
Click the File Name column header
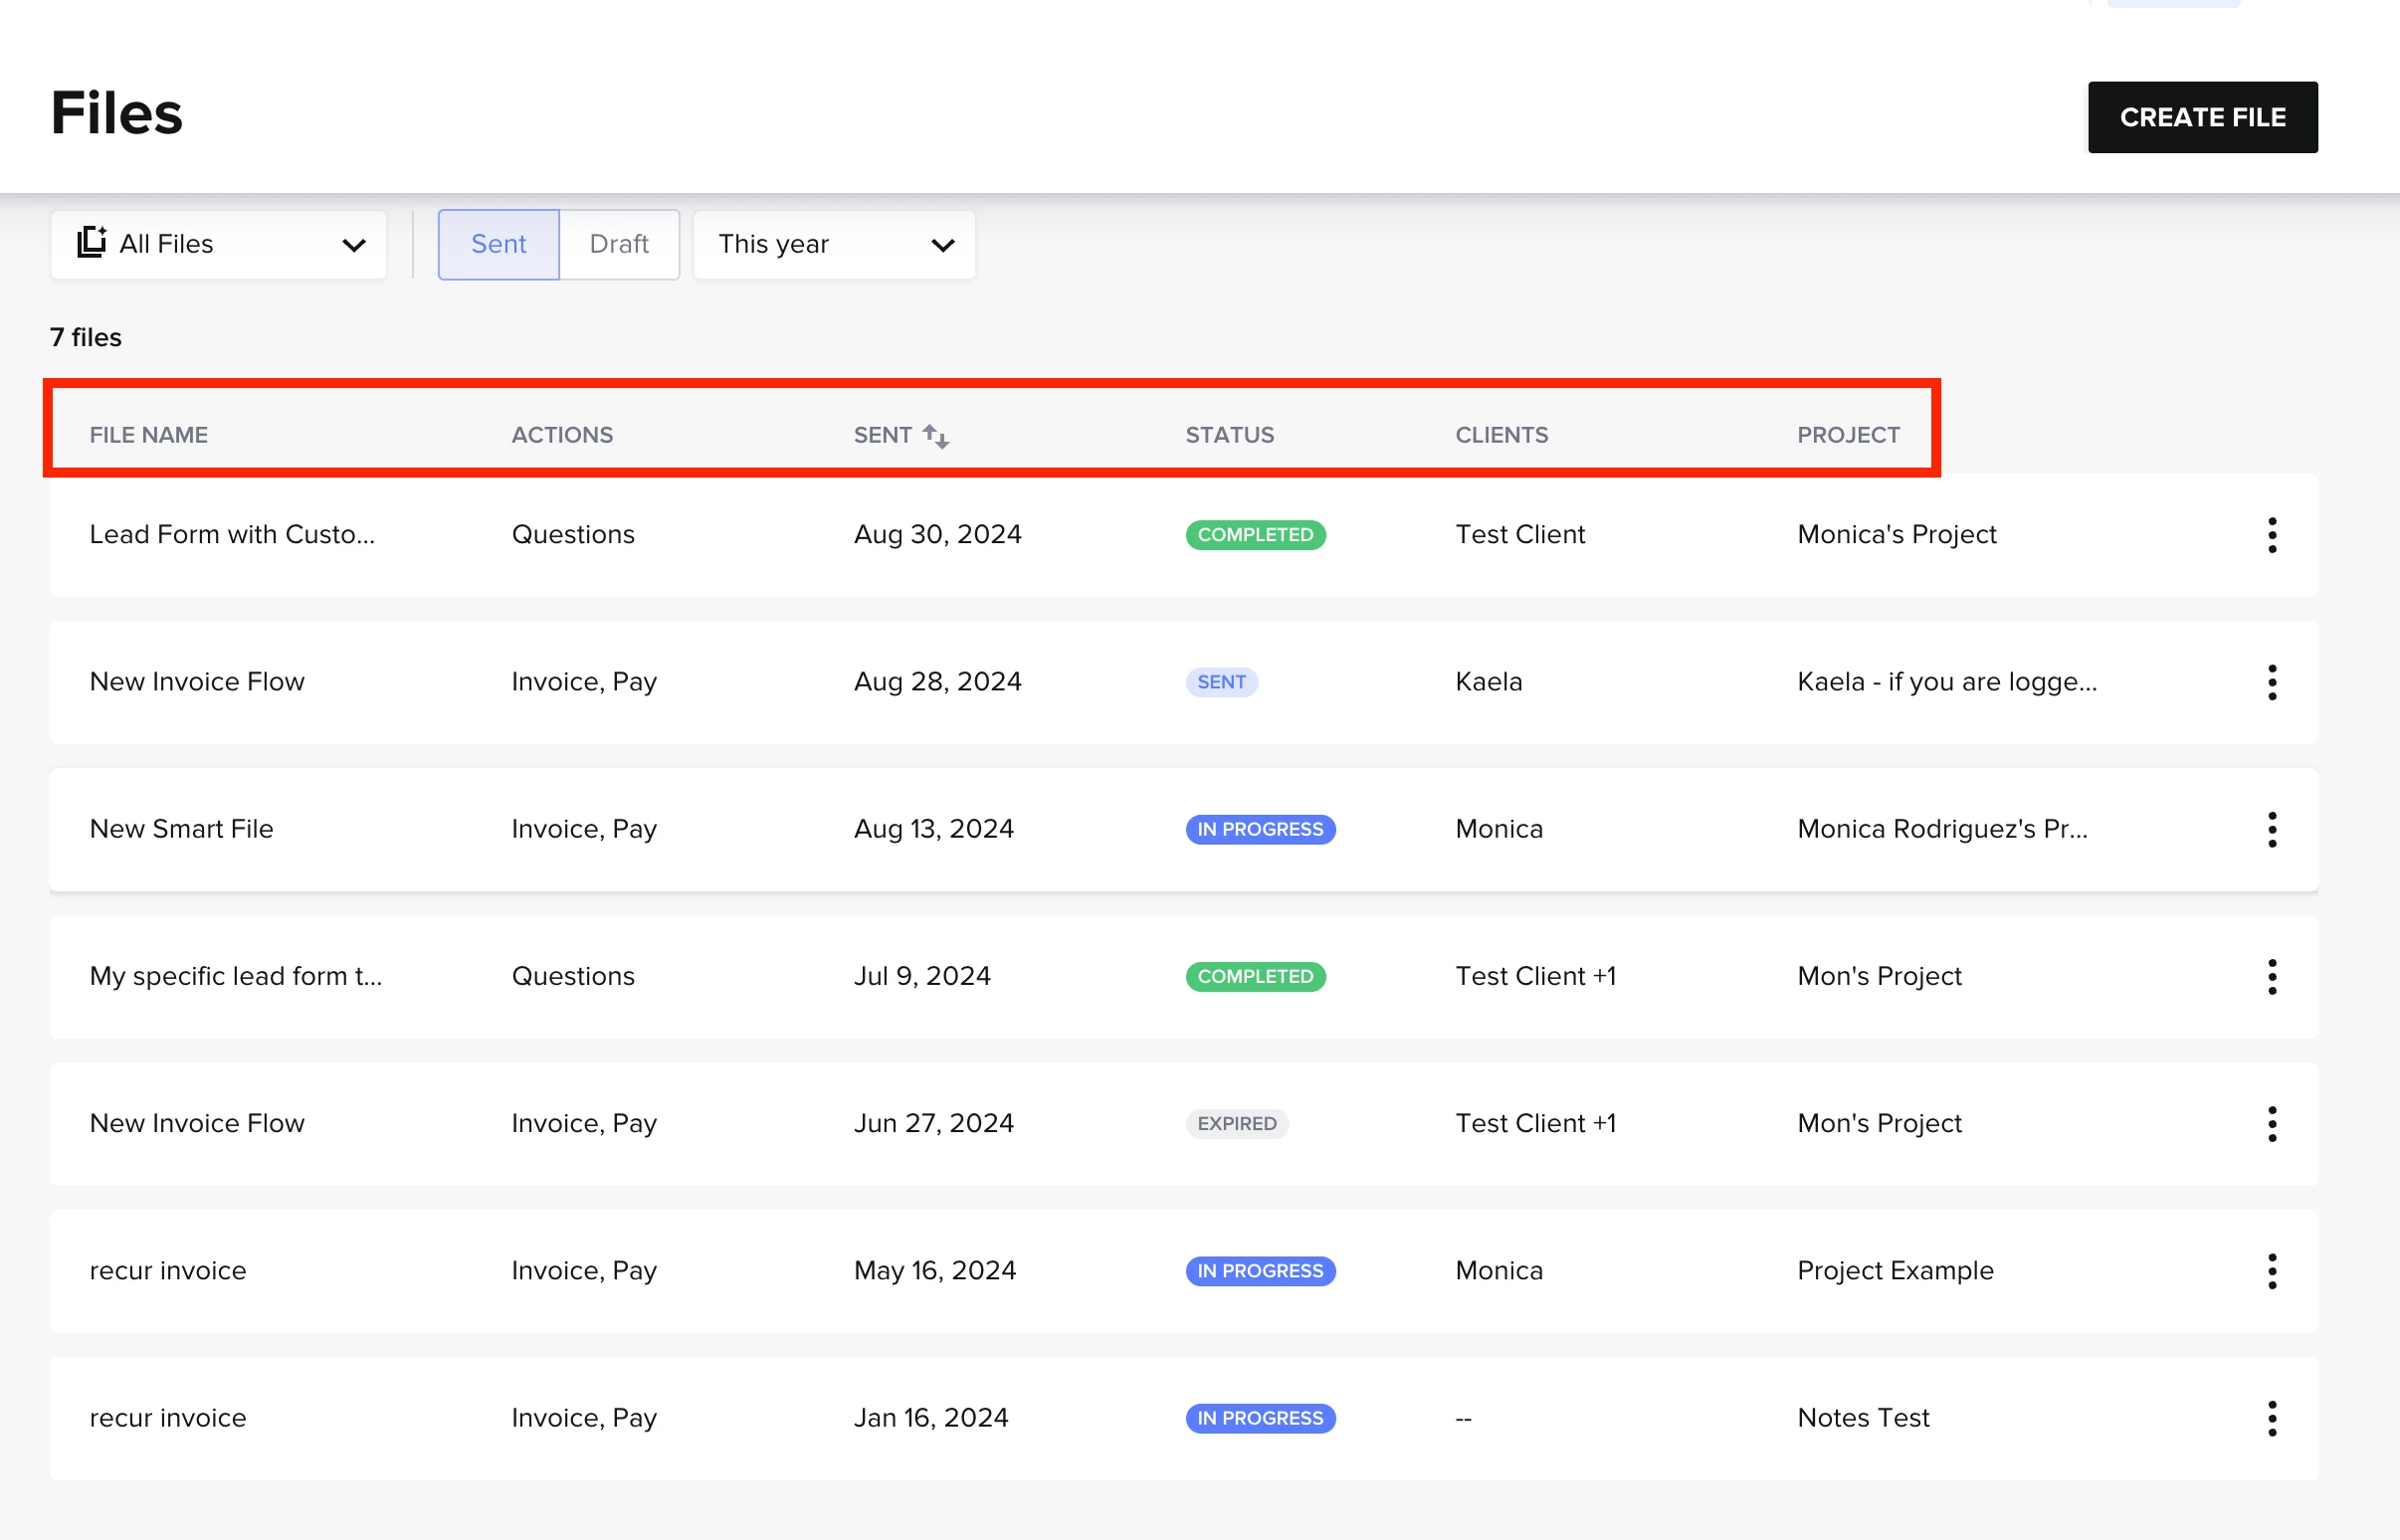click(x=149, y=435)
